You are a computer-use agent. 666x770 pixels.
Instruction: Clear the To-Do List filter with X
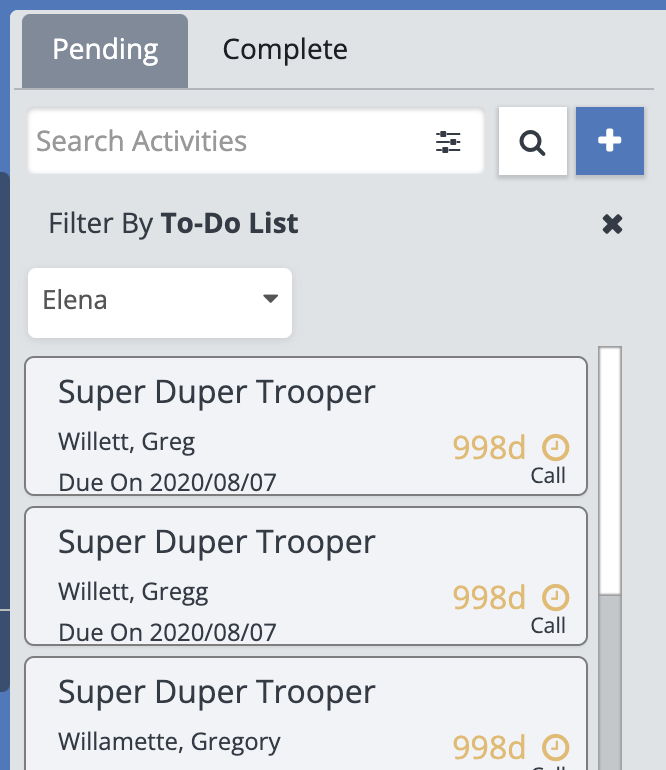612,224
